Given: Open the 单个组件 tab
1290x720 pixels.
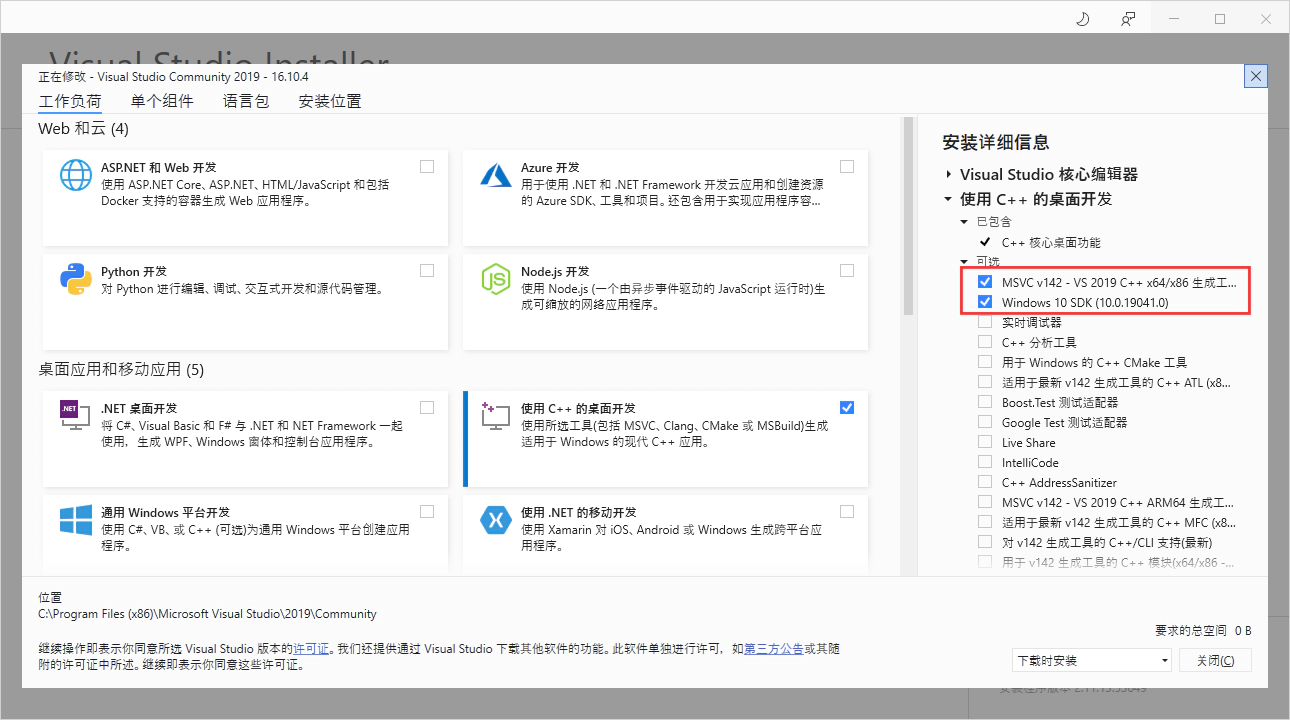Looking at the screenshot, I should tap(162, 101).
